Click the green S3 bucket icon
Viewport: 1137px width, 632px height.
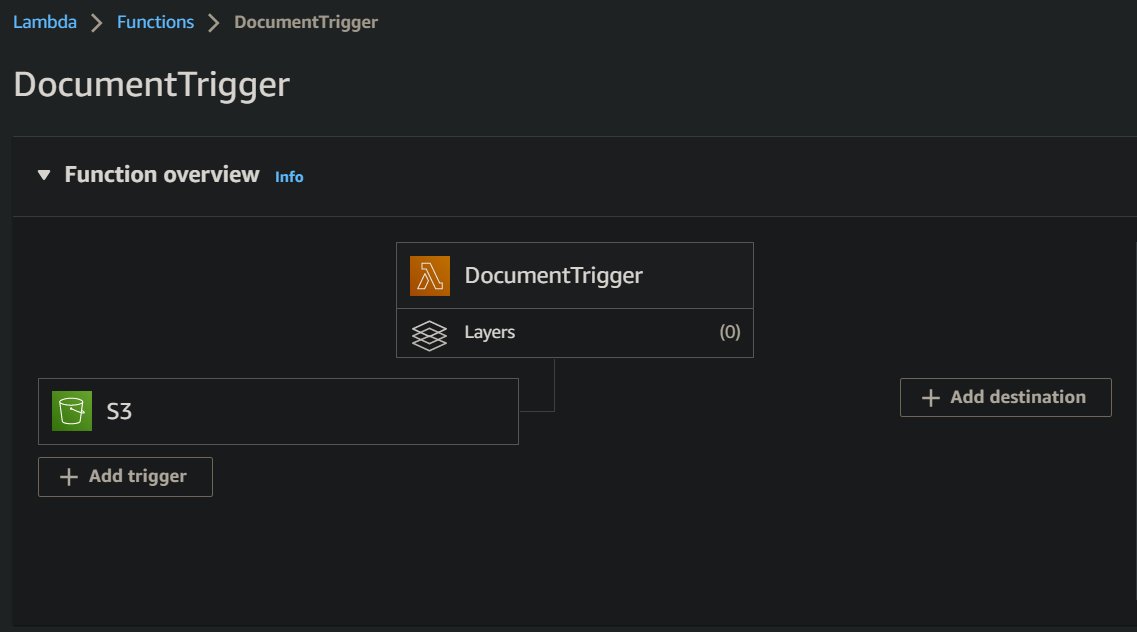pos(72,411)
